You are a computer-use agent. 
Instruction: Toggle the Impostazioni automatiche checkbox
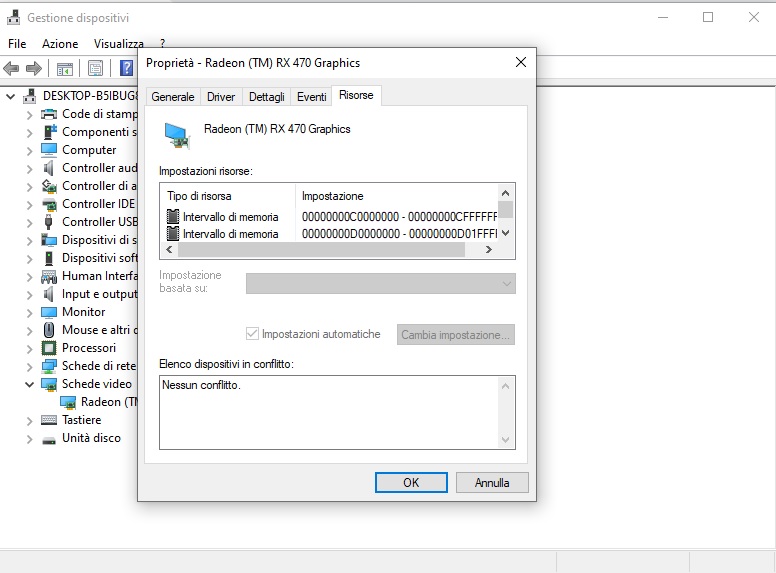click(252, 334)
